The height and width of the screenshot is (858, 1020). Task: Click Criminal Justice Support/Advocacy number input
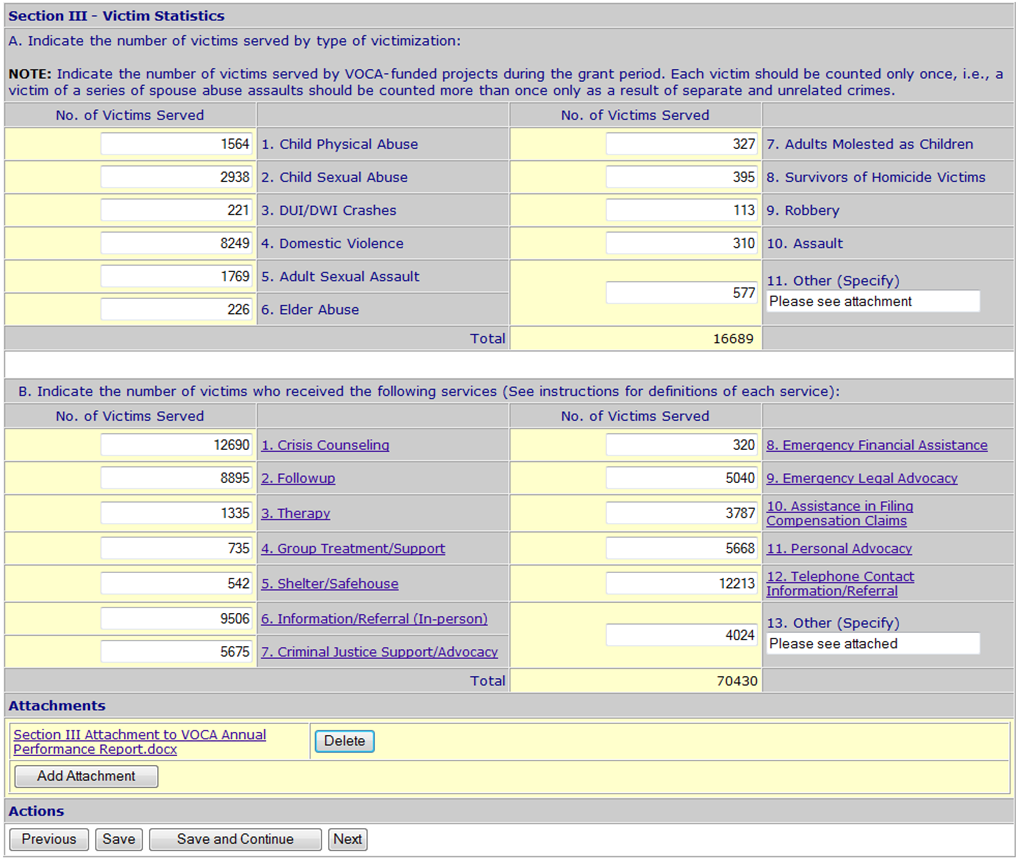176,652
